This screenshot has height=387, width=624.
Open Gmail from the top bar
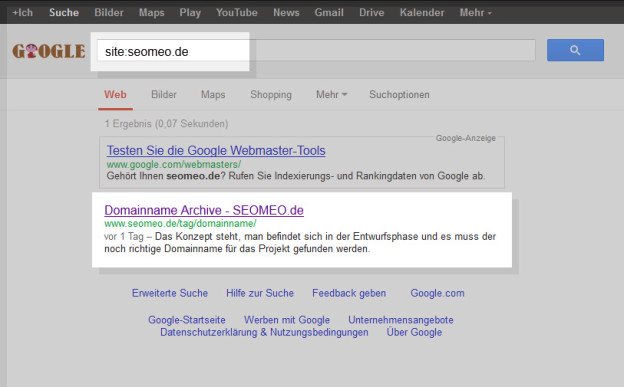pos(329,12)
